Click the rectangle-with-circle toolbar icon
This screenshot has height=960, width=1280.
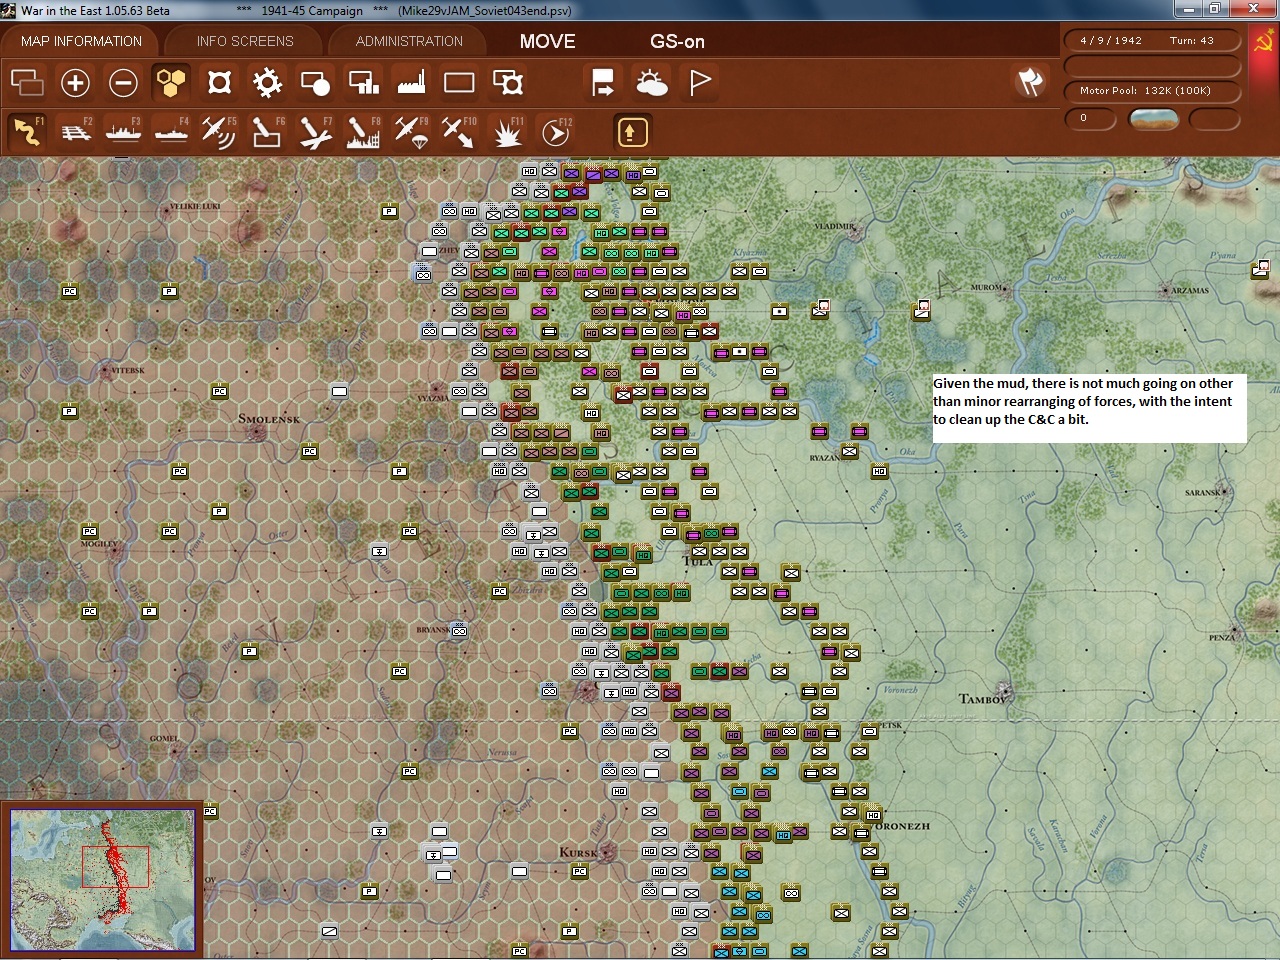tap(315, 83)
